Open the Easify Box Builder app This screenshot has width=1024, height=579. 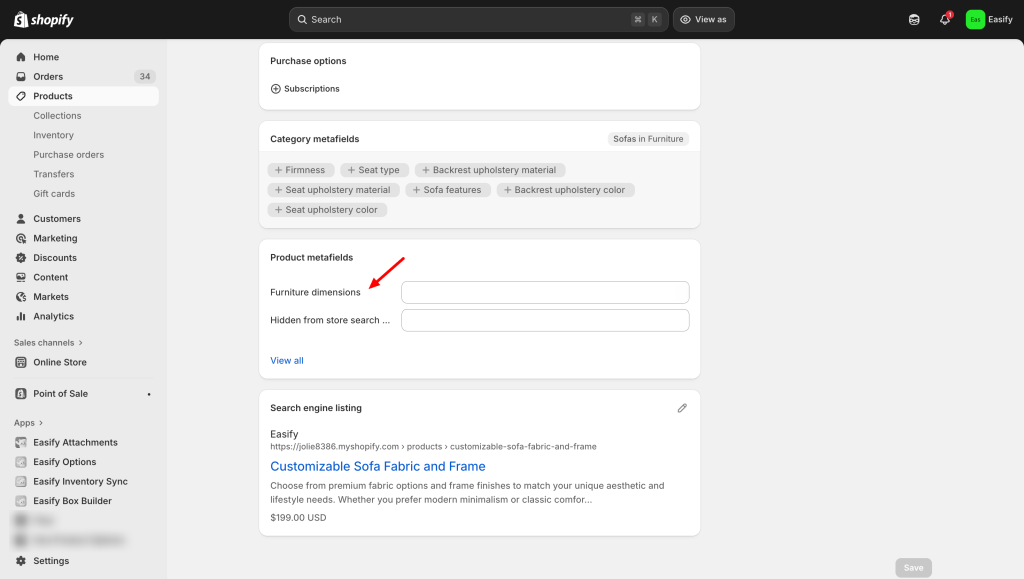pyautogui.click(x=72, y=501)
